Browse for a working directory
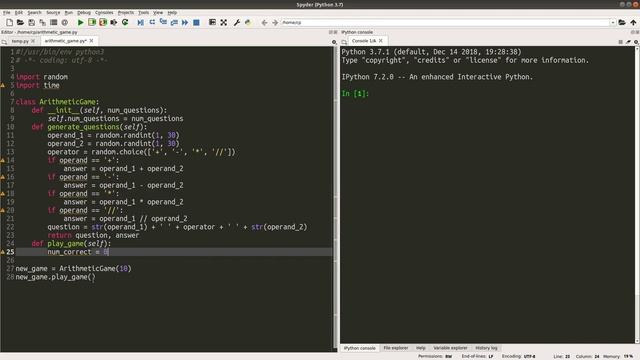The image size is (640, 360). click(x=622, y=22)
